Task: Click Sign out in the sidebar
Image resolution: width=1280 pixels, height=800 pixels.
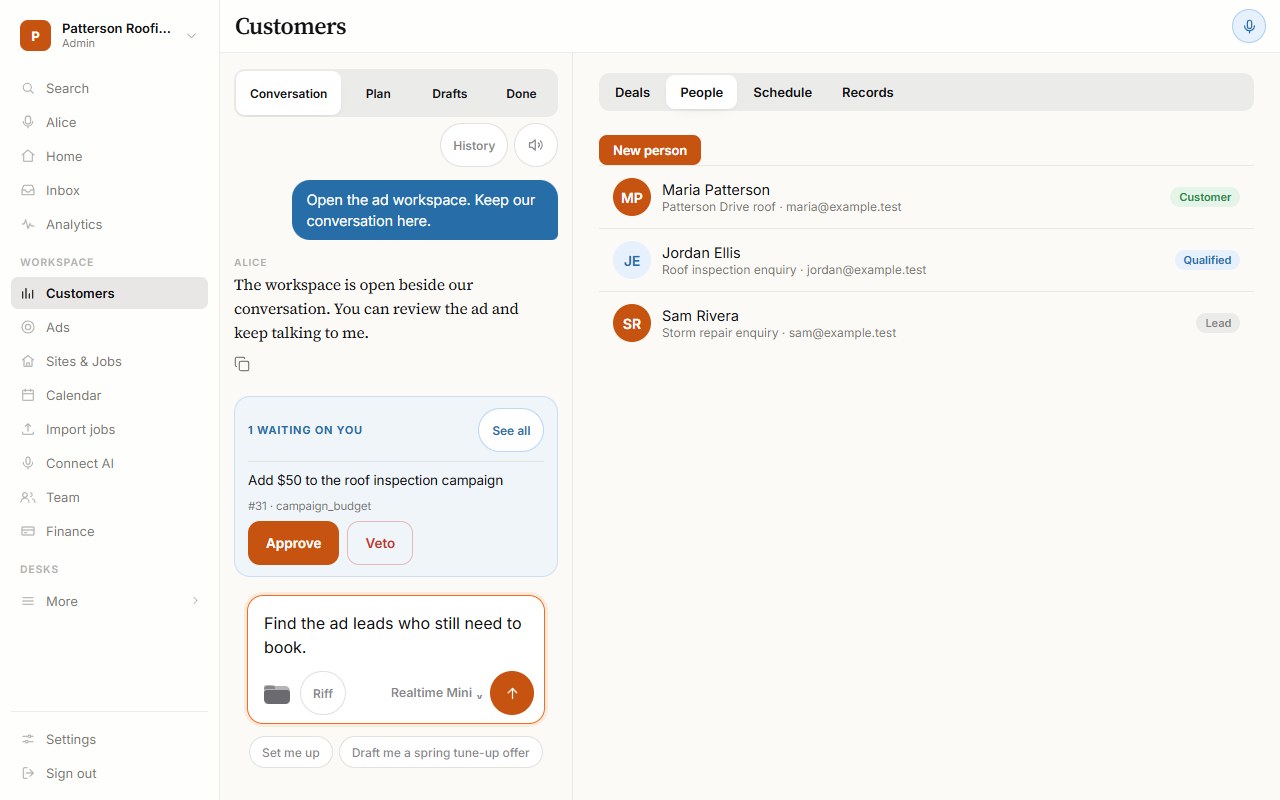Action: click(109, 773)
